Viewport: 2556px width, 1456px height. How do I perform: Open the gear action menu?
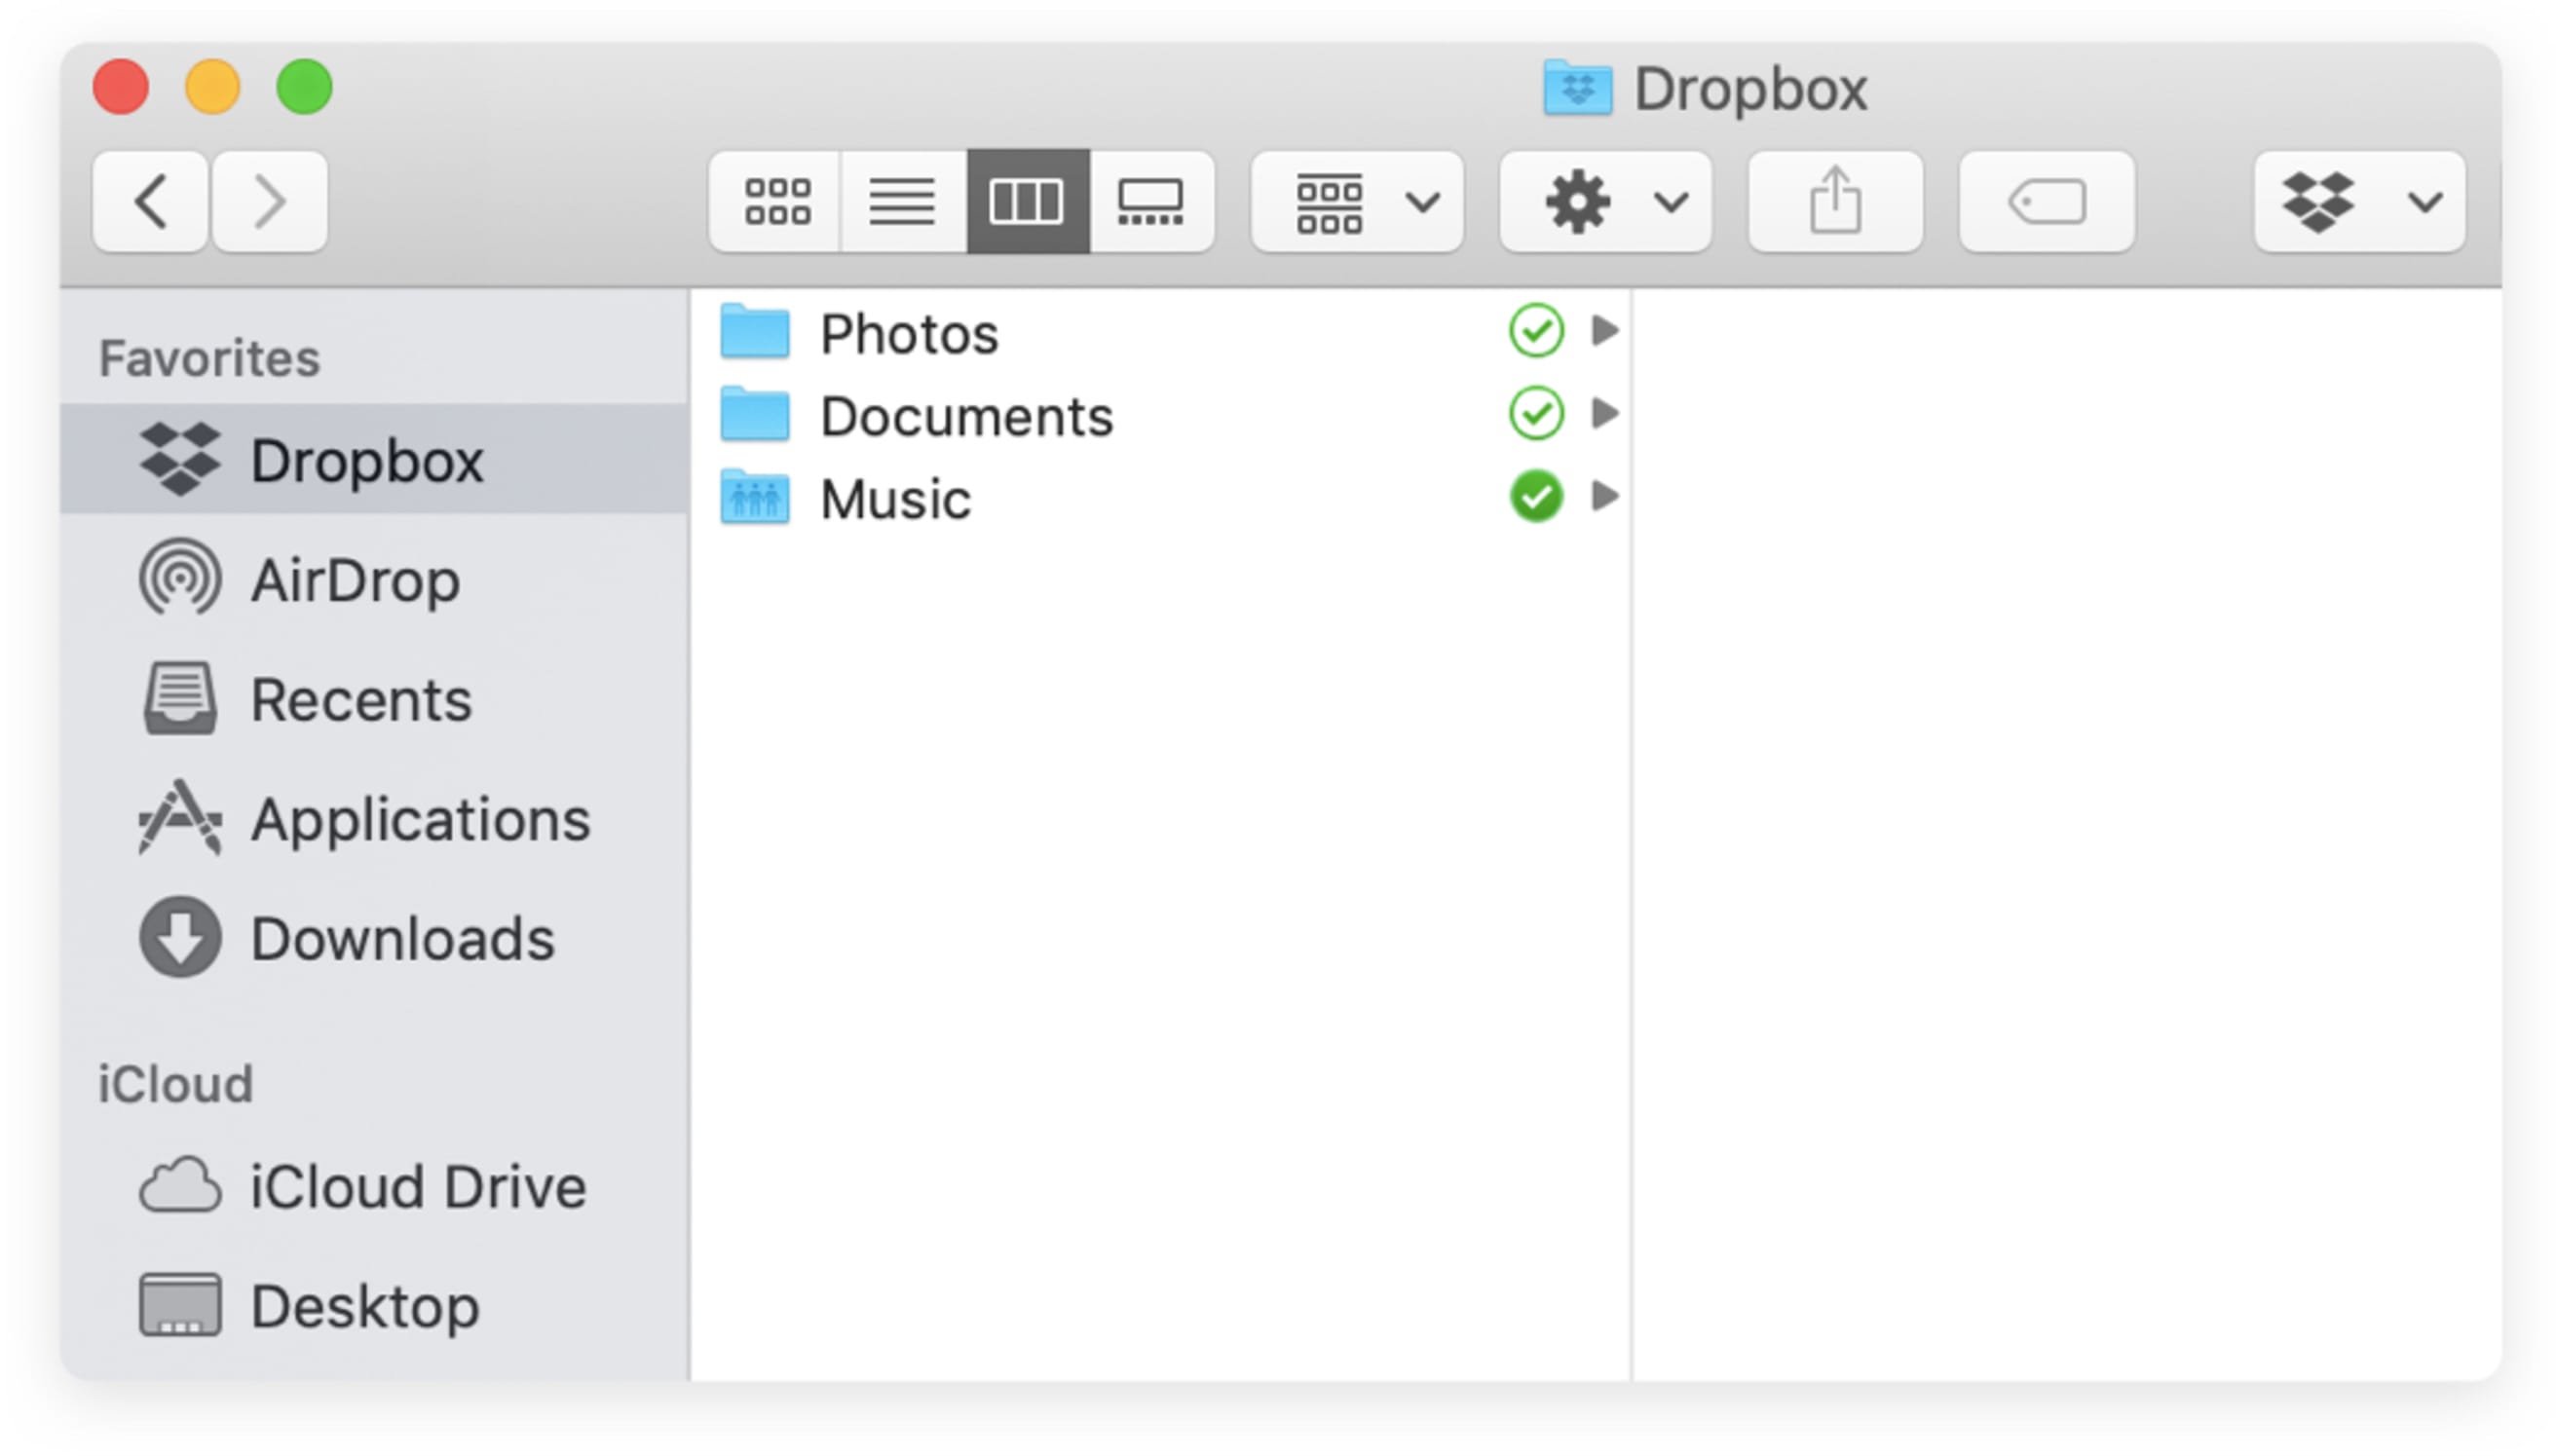[1605, 201]
